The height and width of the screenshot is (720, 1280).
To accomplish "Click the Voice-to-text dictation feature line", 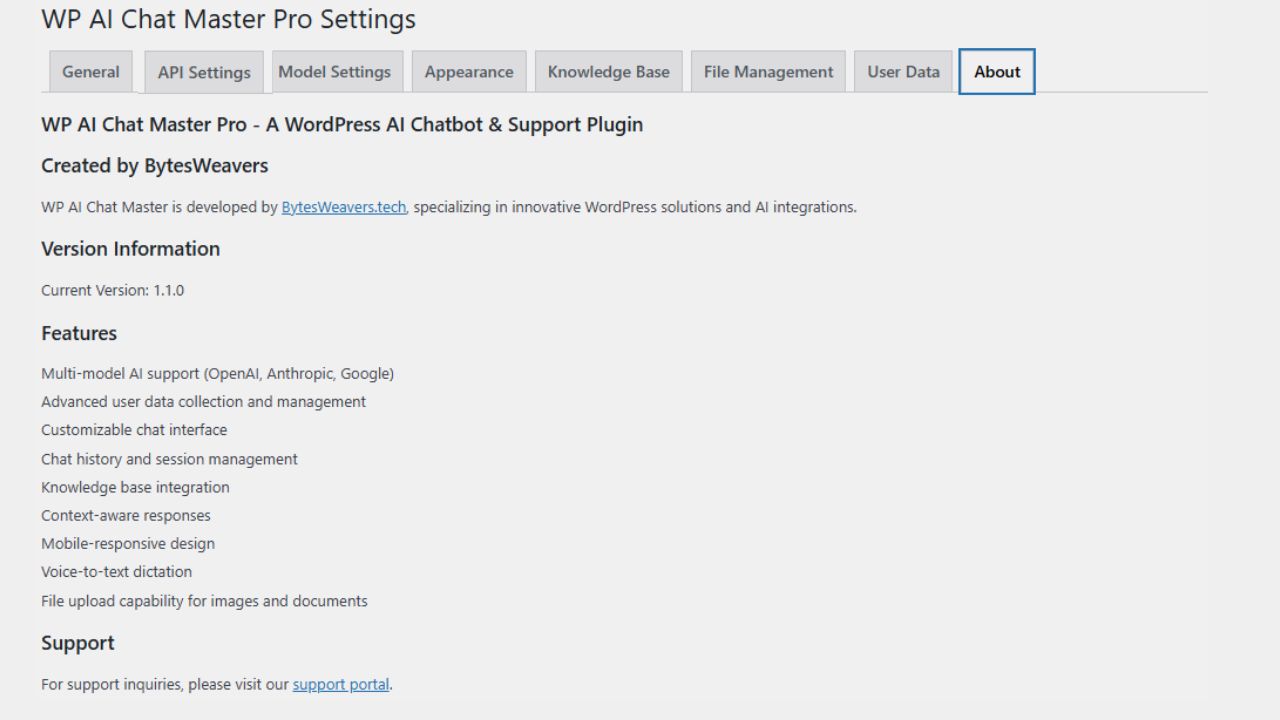I will click(116, 572).
